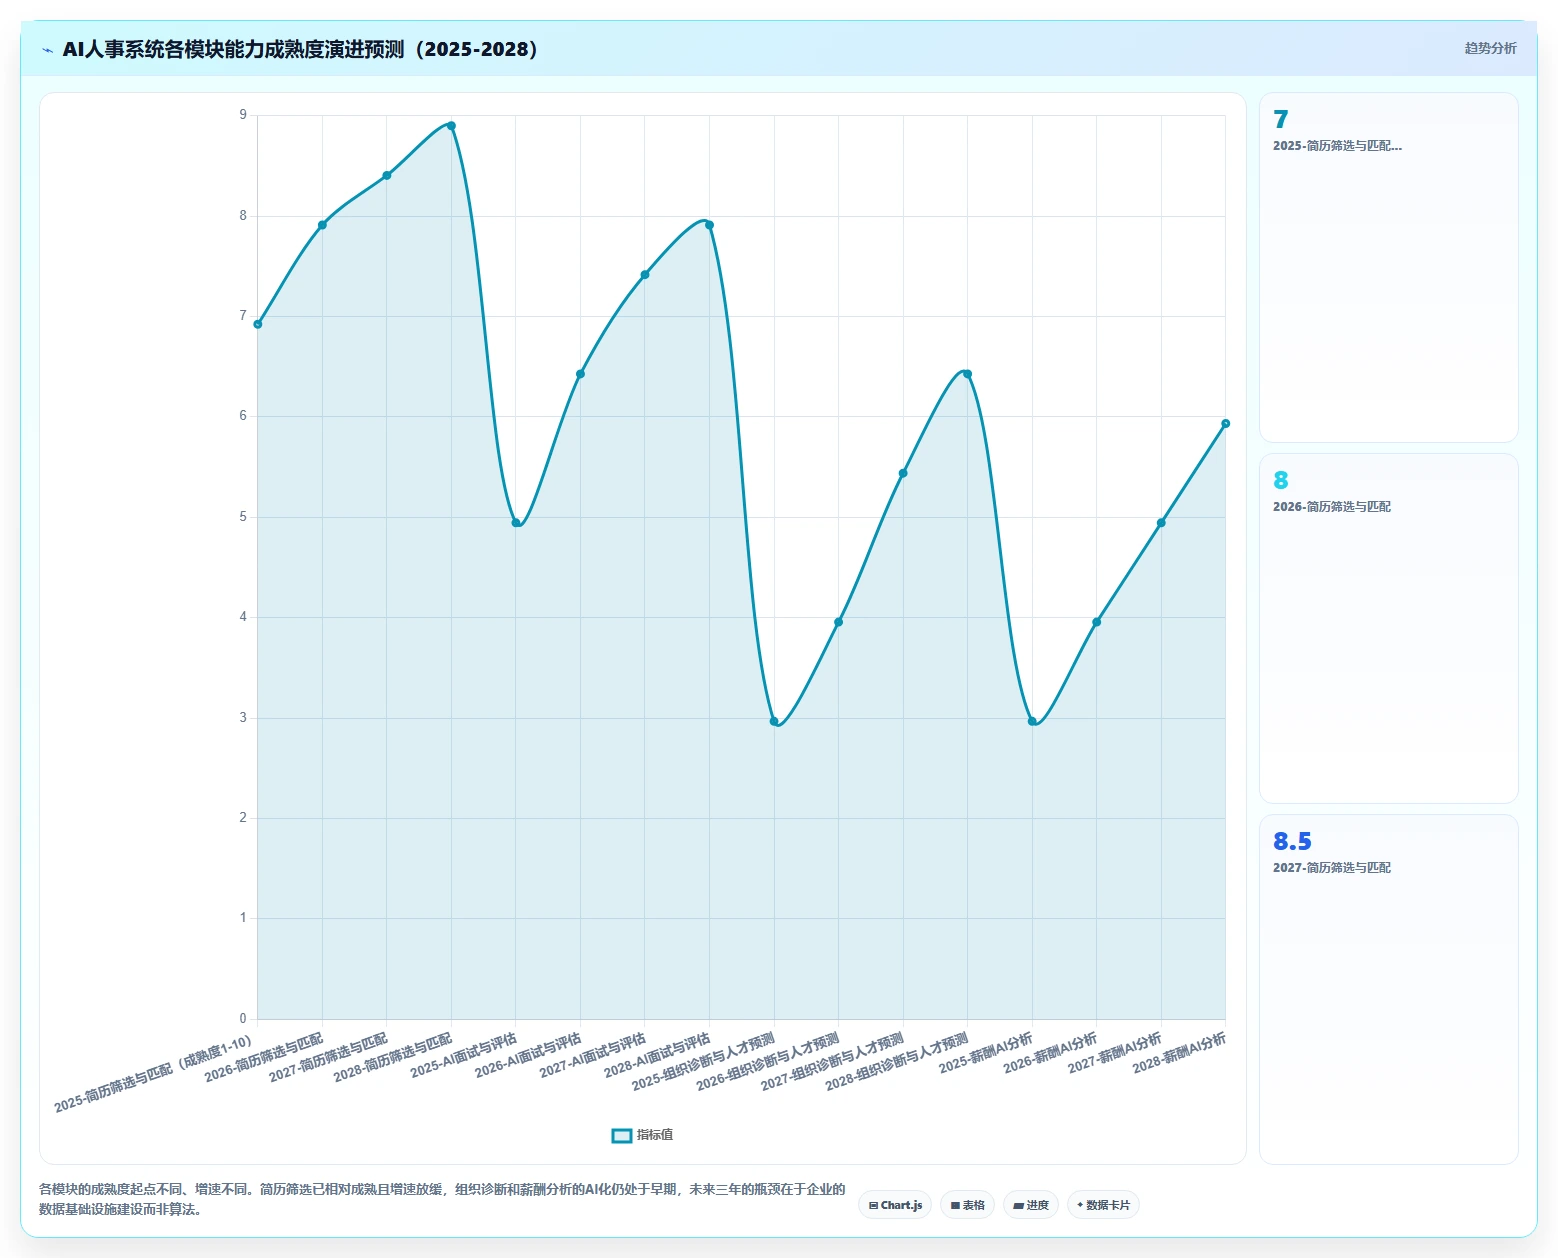Viewport: 1558px width, 1258px height.
Task: Click the data point for 2025-简历筛选与匹配
Action: [258, 324]
